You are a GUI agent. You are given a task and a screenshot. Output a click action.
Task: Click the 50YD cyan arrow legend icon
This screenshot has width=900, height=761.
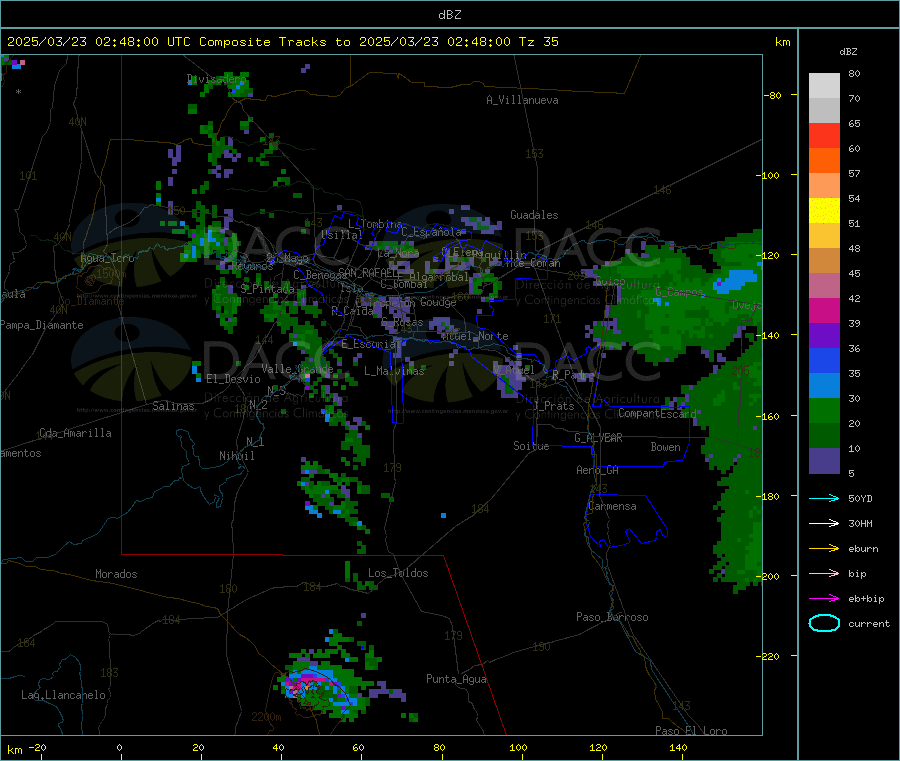click(824, 498)
